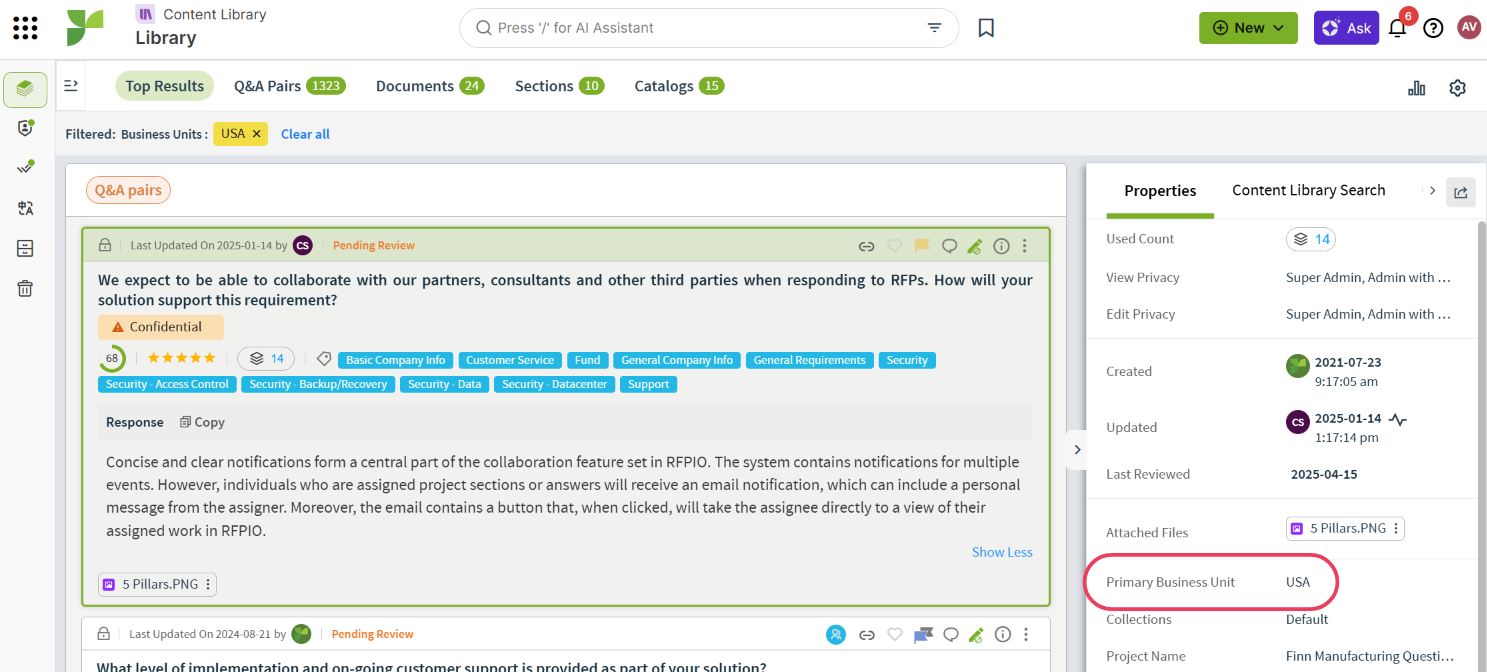Switch to the Top Results tab
The height and width of the screenshot is (672, 1487).
[165, 86]
